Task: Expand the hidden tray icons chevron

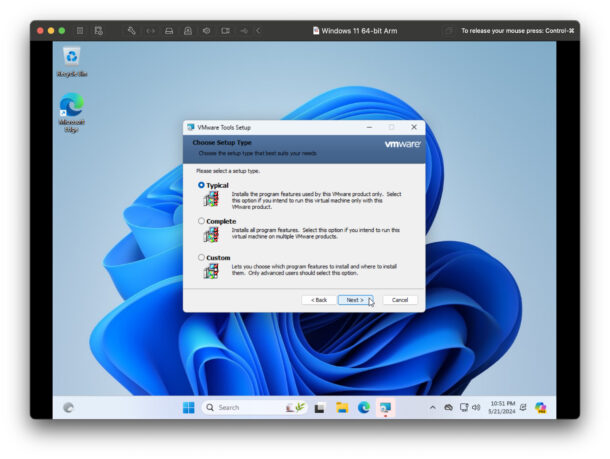Action: (x=433, y=408)
